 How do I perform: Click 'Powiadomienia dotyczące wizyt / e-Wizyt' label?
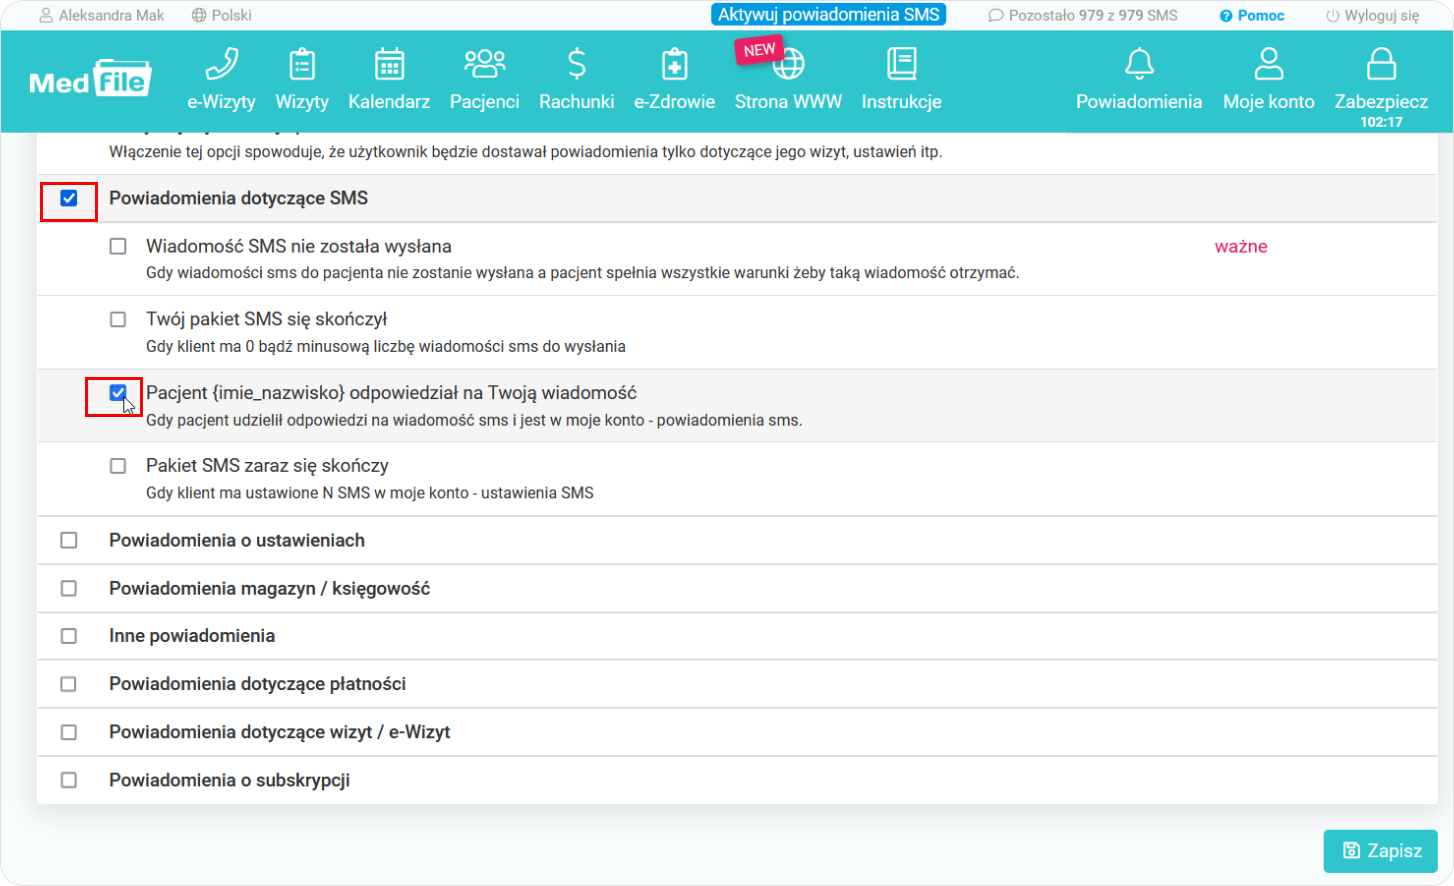280,732
